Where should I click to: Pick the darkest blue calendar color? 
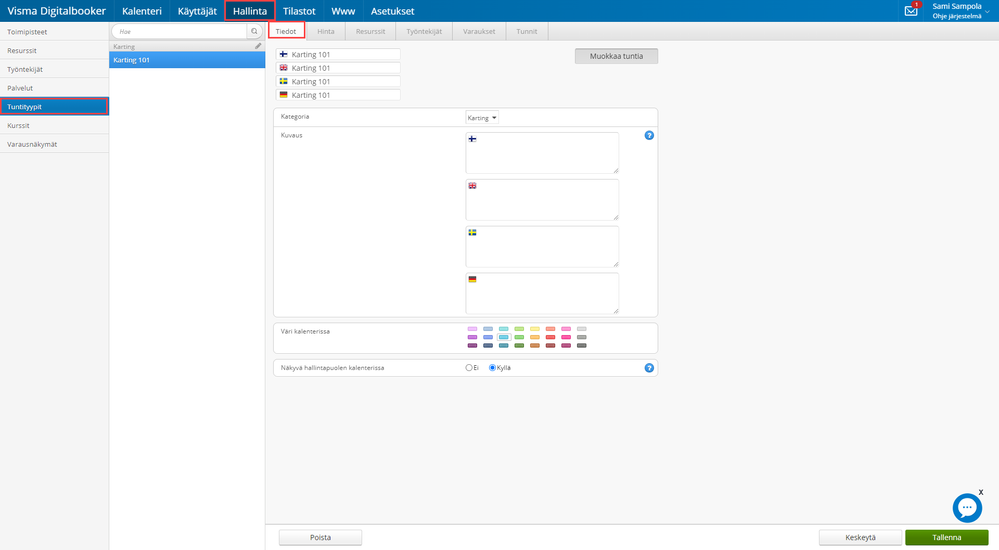[x=488, y=345]
